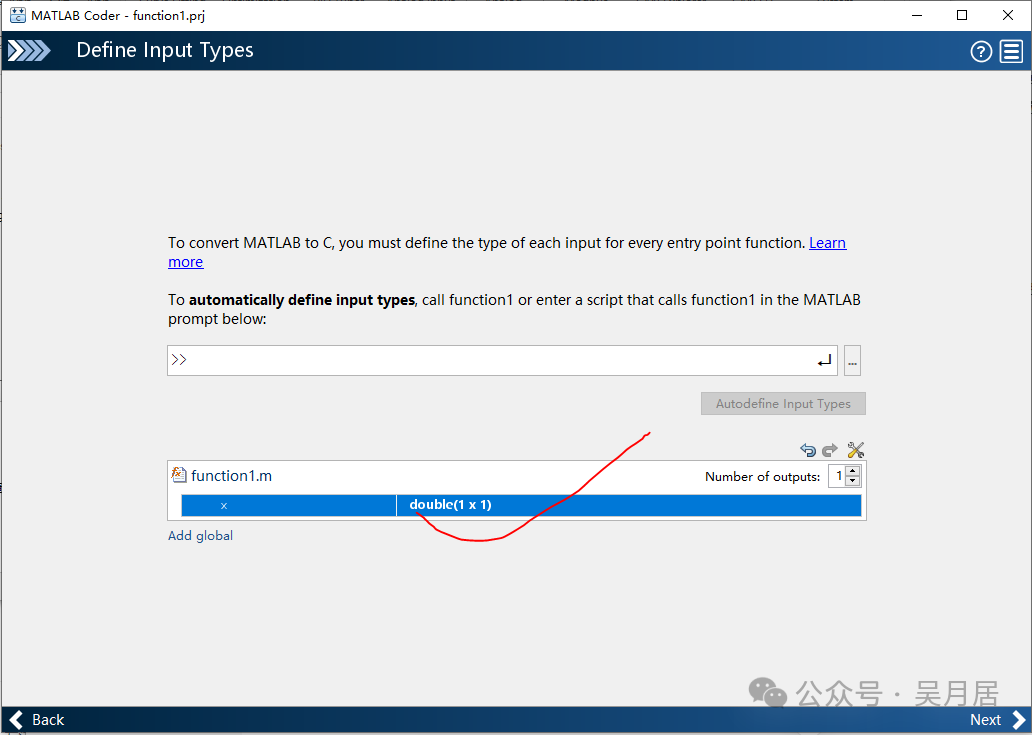This screenshot has height=735, width=1032.
Task: Click the ellipsis browse button
Action: pyautogui.click(x=852, y=361)
